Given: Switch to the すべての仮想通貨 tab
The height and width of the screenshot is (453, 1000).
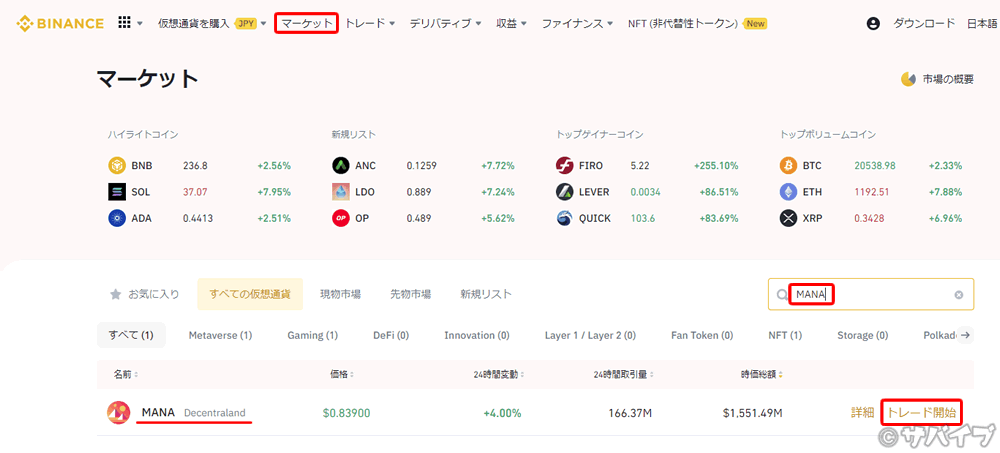Looking at the screenshot, I should pos(250,294).
